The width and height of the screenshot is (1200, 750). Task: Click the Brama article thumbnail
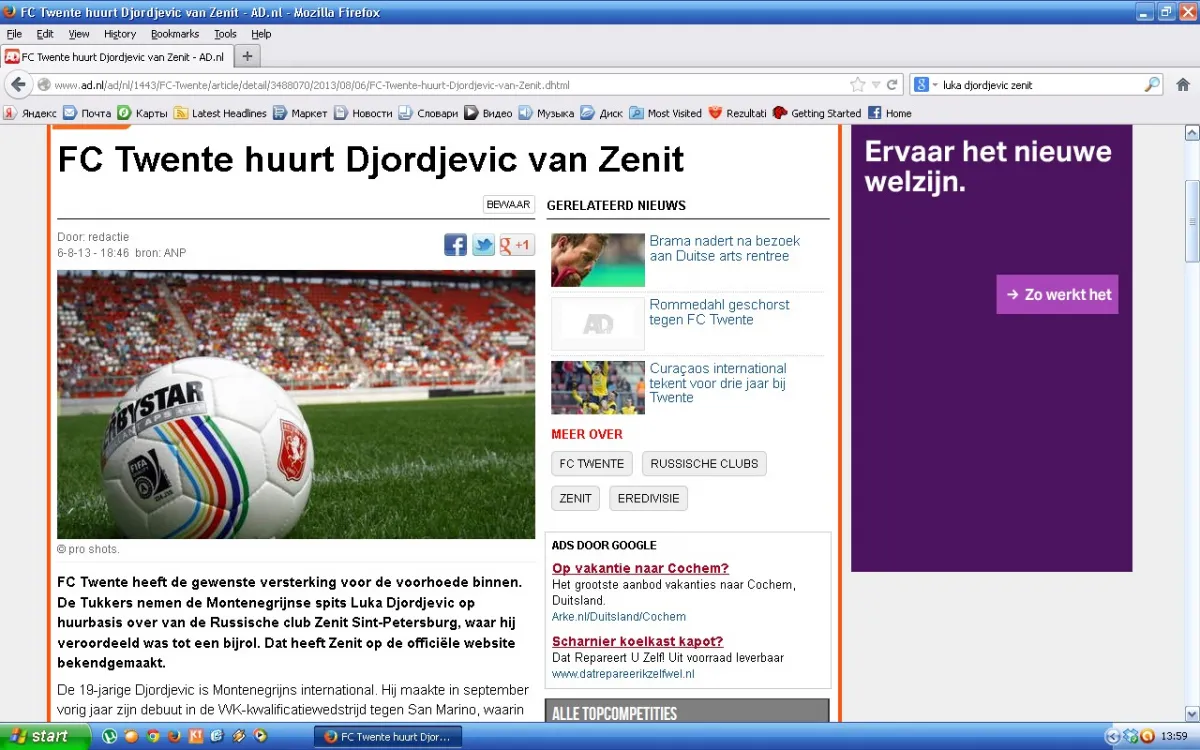tap(598, 260)
